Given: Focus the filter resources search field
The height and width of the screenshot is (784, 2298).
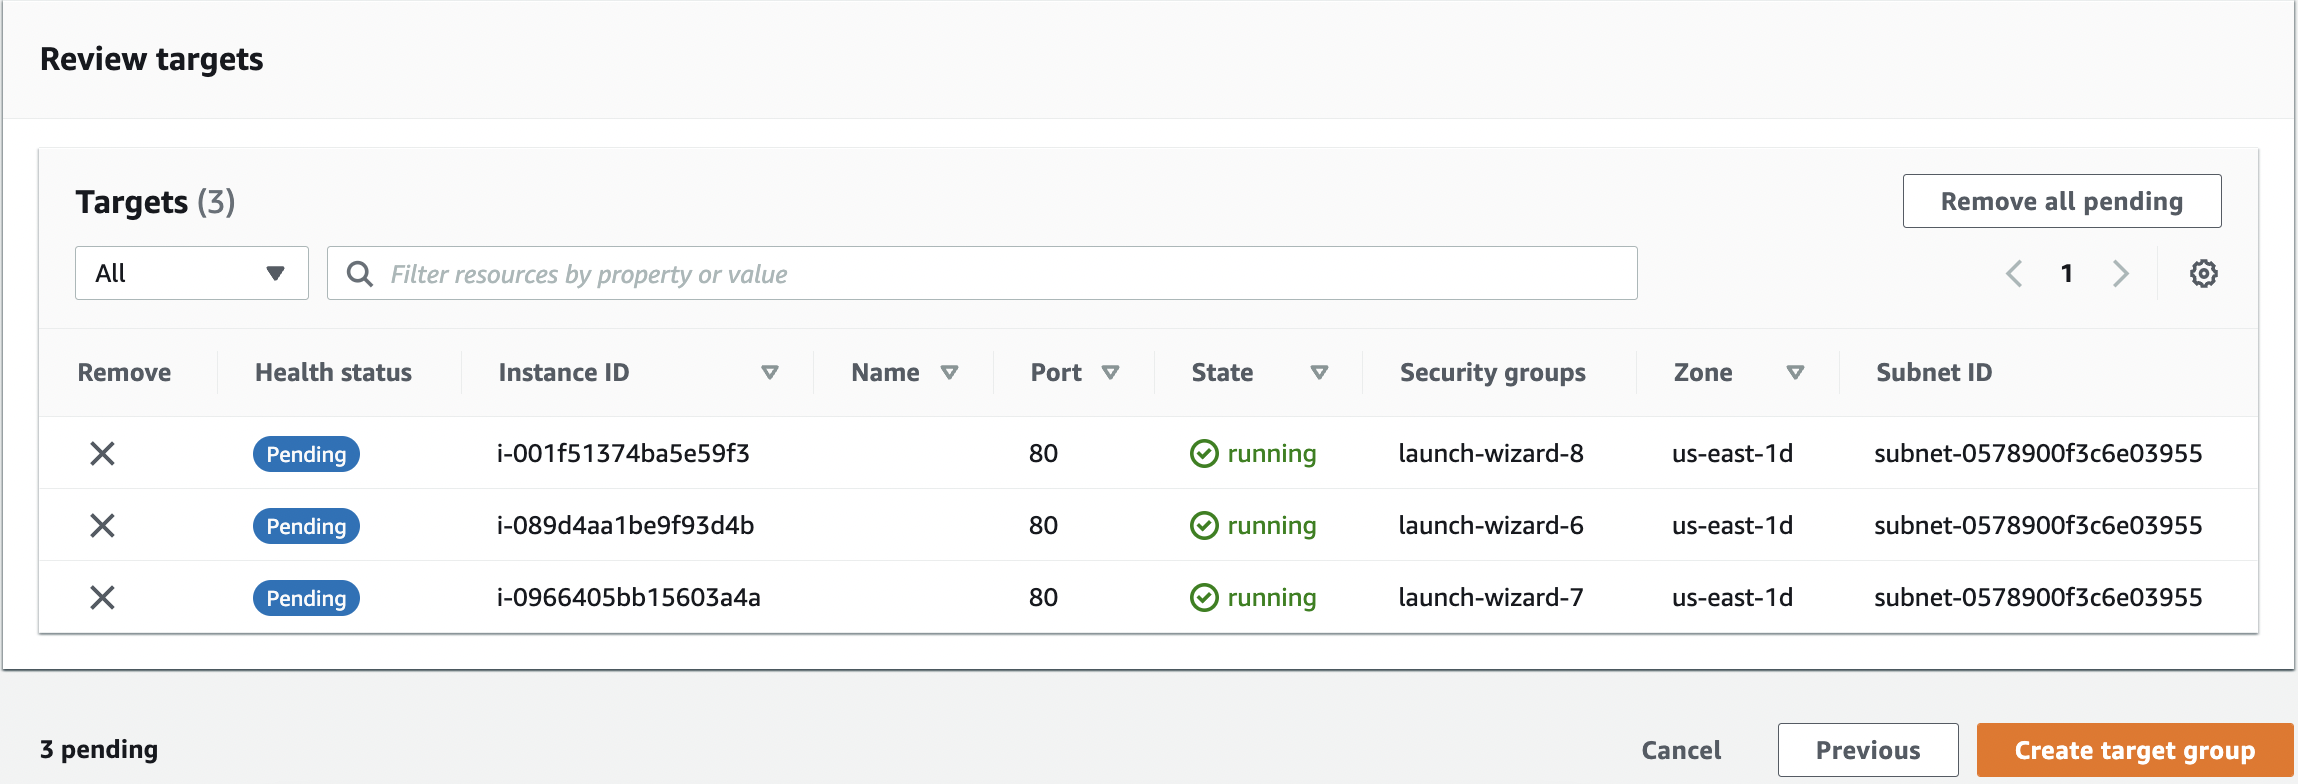Looking at the screenshot, I should coord(1000,274).
